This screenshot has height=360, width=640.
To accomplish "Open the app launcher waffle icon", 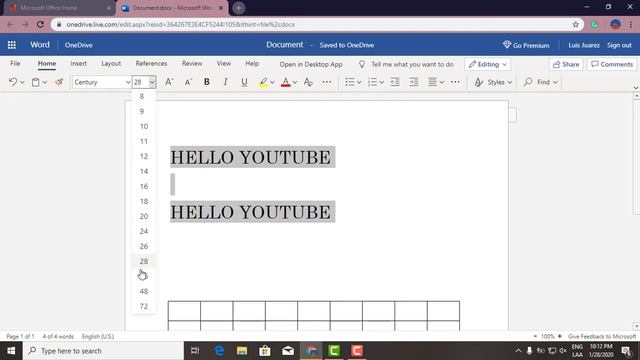I will click(12, 45).
